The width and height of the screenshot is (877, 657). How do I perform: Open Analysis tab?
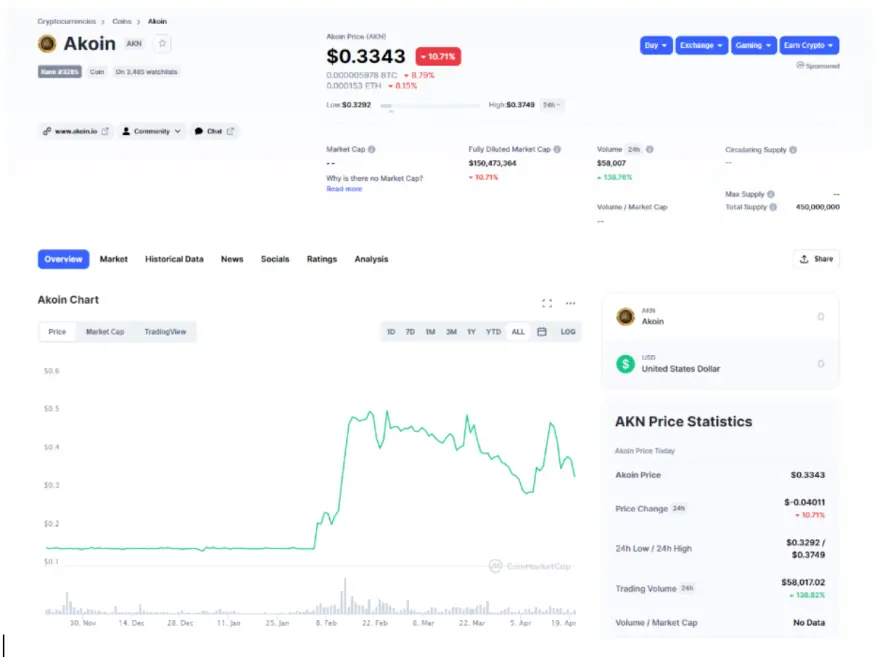tap(371, 259)
